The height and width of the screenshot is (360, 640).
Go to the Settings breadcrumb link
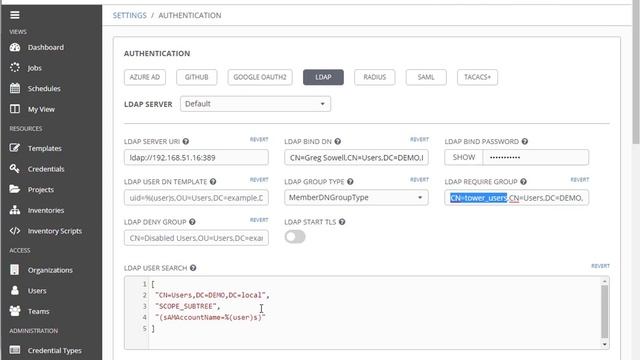click(x=129, y=16)
